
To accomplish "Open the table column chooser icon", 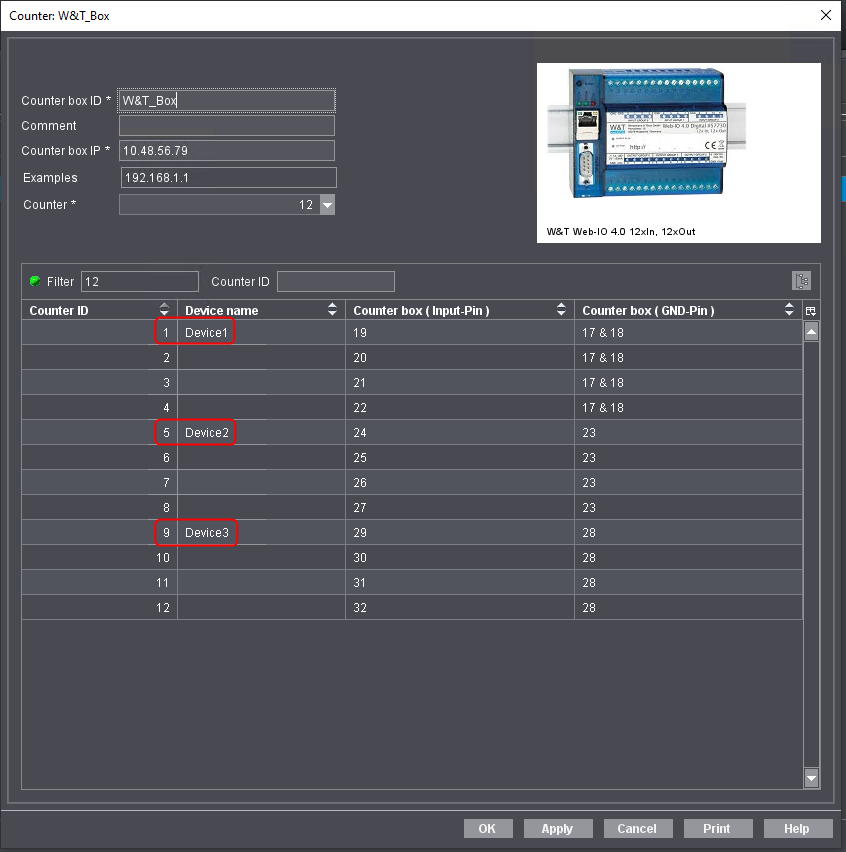I will click(811, 311).
